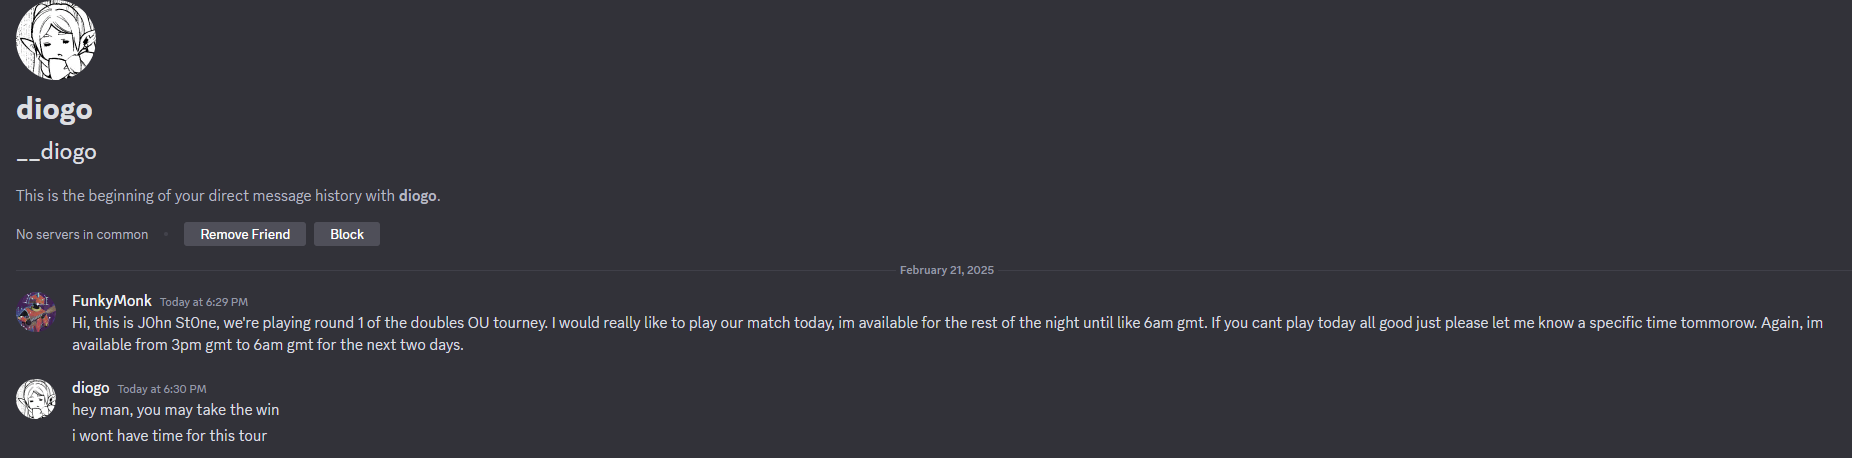
Task: Click diogo's large profile avatar
Action: pos(56,40)
